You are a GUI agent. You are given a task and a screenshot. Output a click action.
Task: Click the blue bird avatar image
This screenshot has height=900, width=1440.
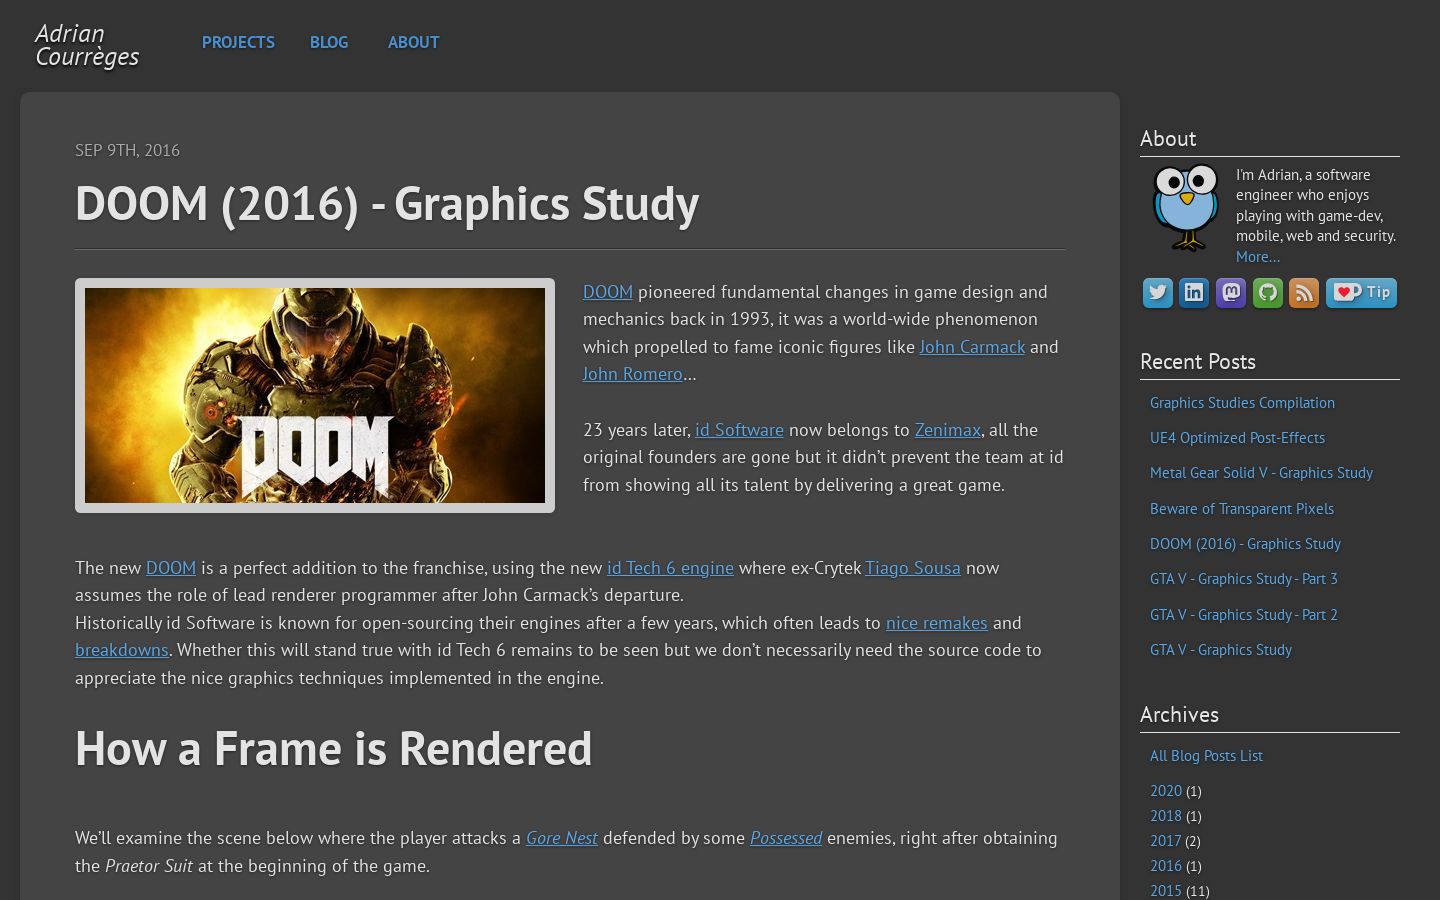1186,208
